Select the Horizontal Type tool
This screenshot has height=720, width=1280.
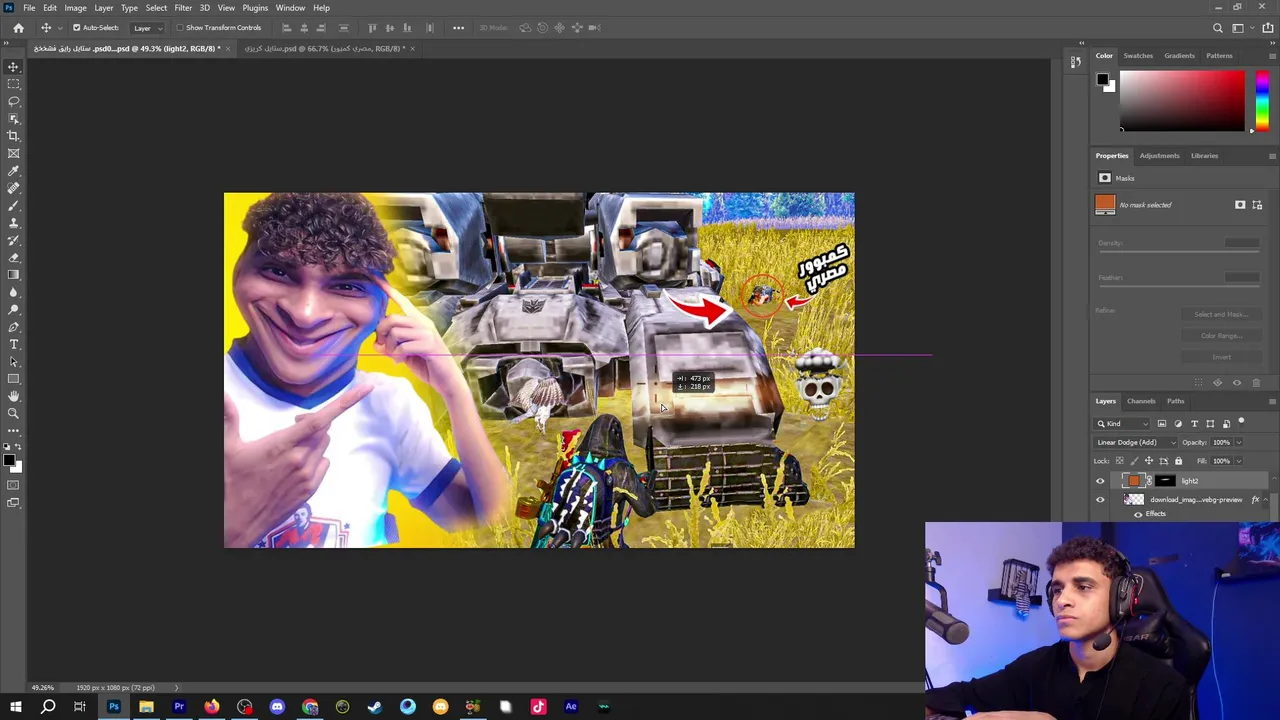(13, 344)
